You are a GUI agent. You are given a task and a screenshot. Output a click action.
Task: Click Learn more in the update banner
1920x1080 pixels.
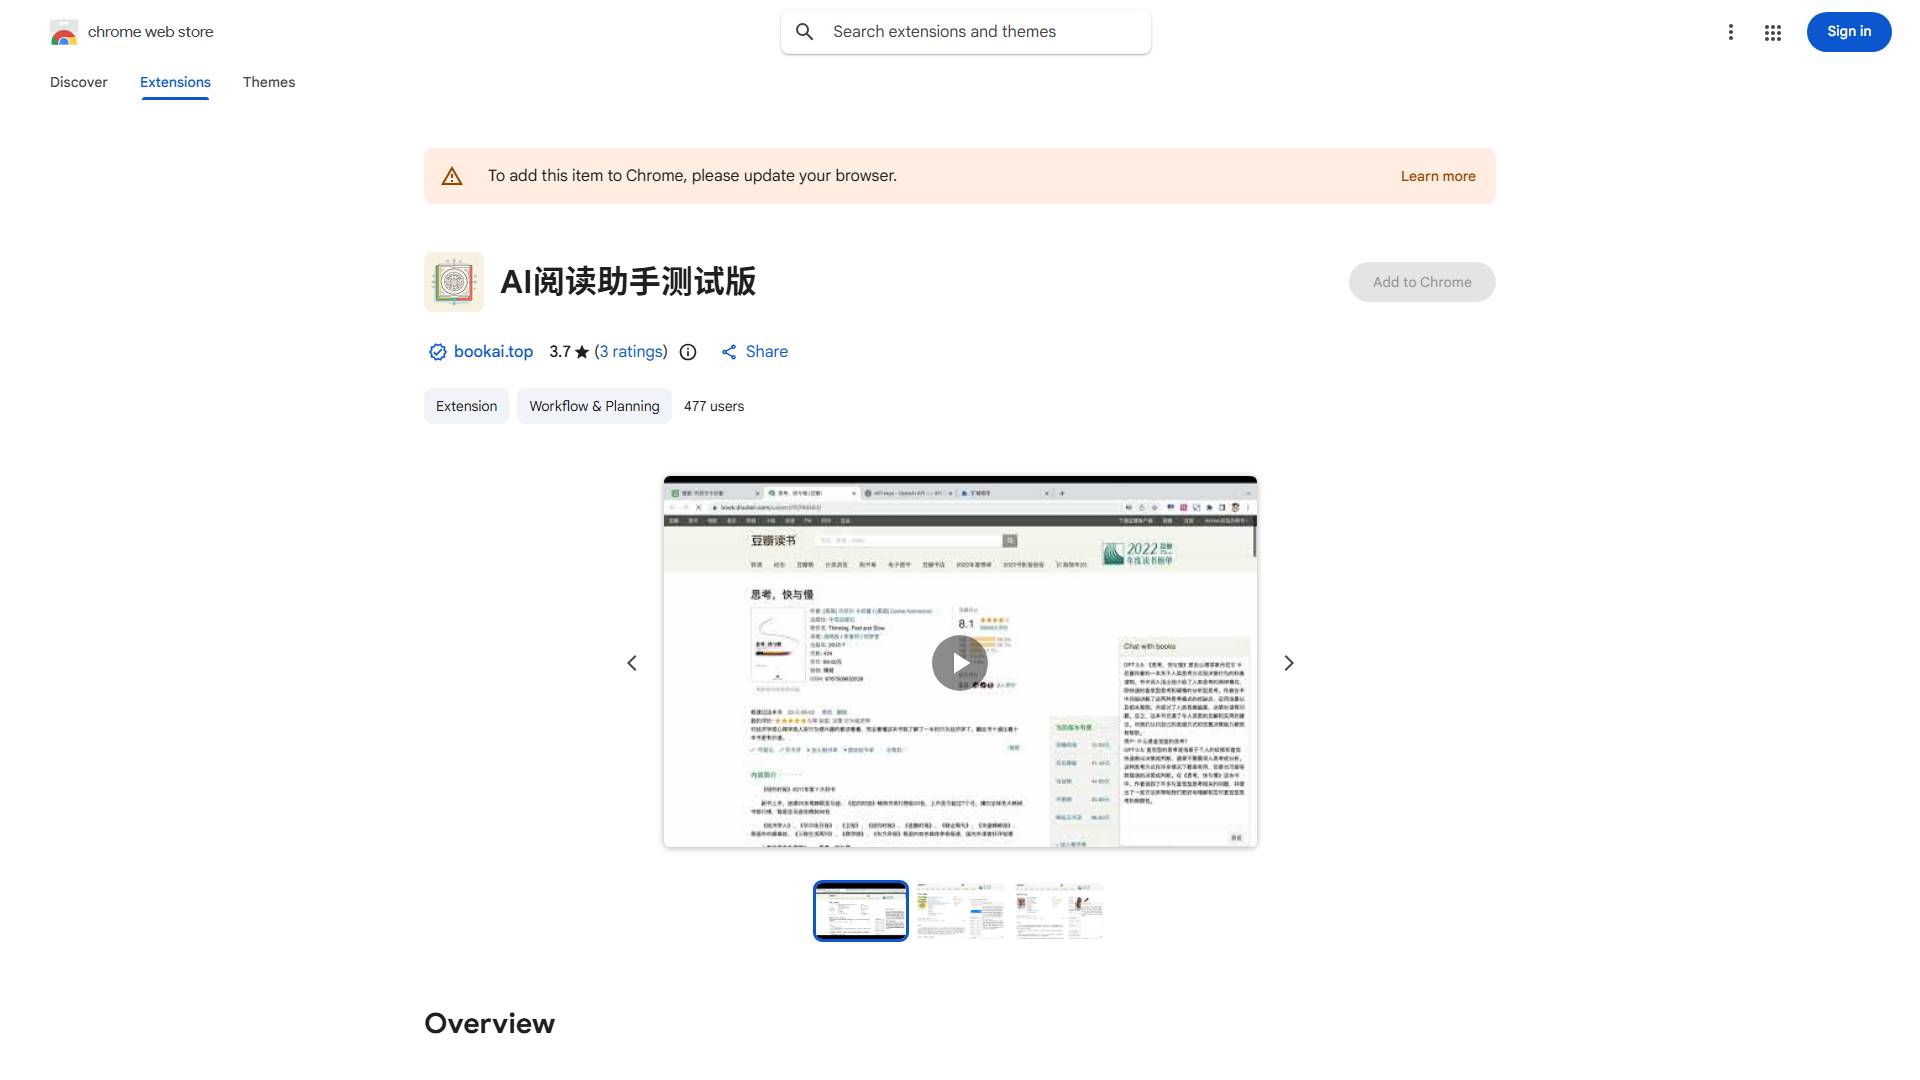click(1438, 176)
